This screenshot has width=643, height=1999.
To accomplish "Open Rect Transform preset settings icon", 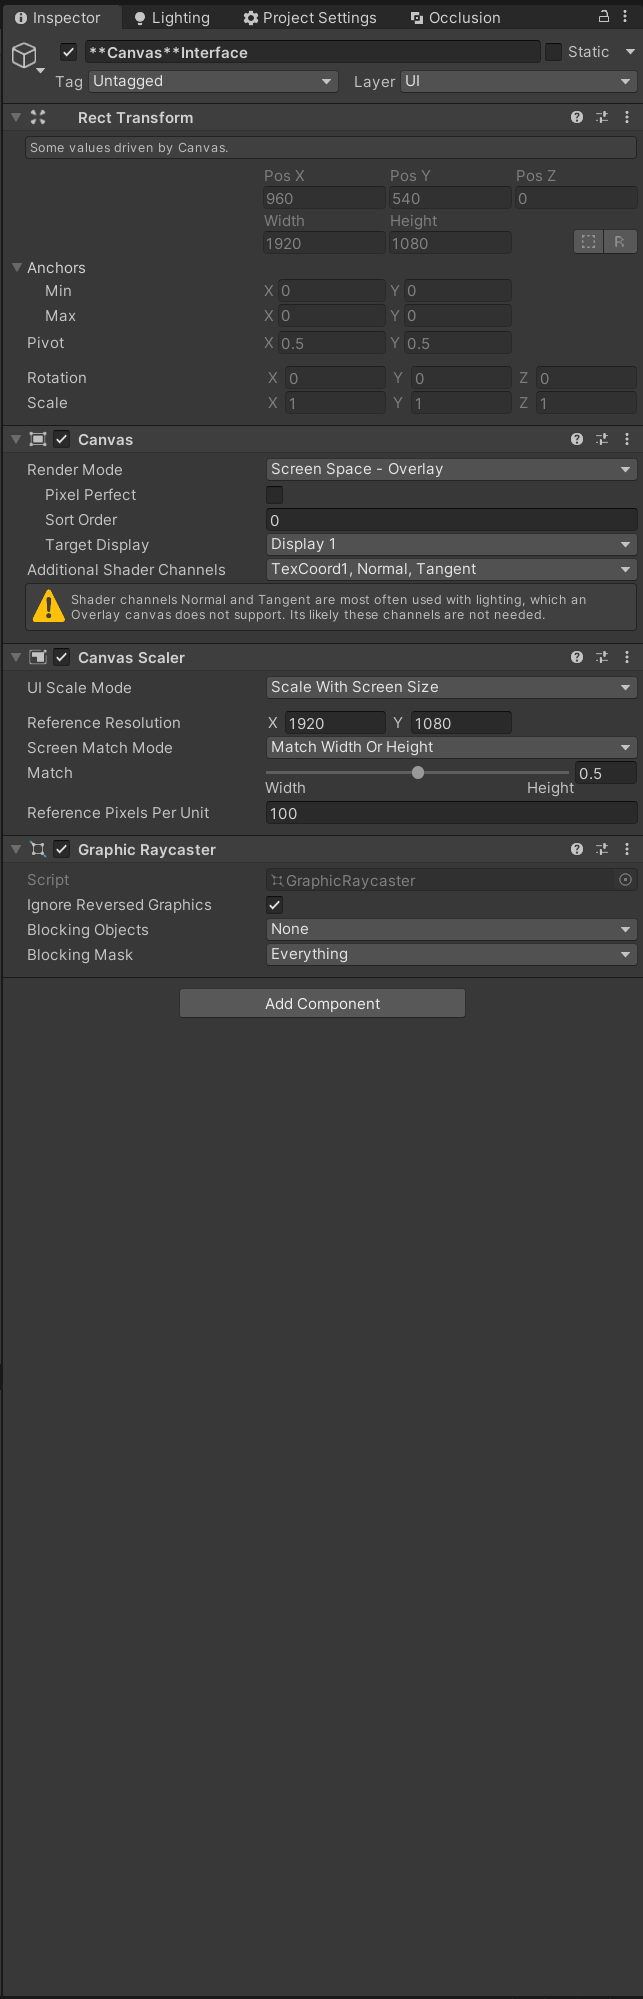I will 602,117.
